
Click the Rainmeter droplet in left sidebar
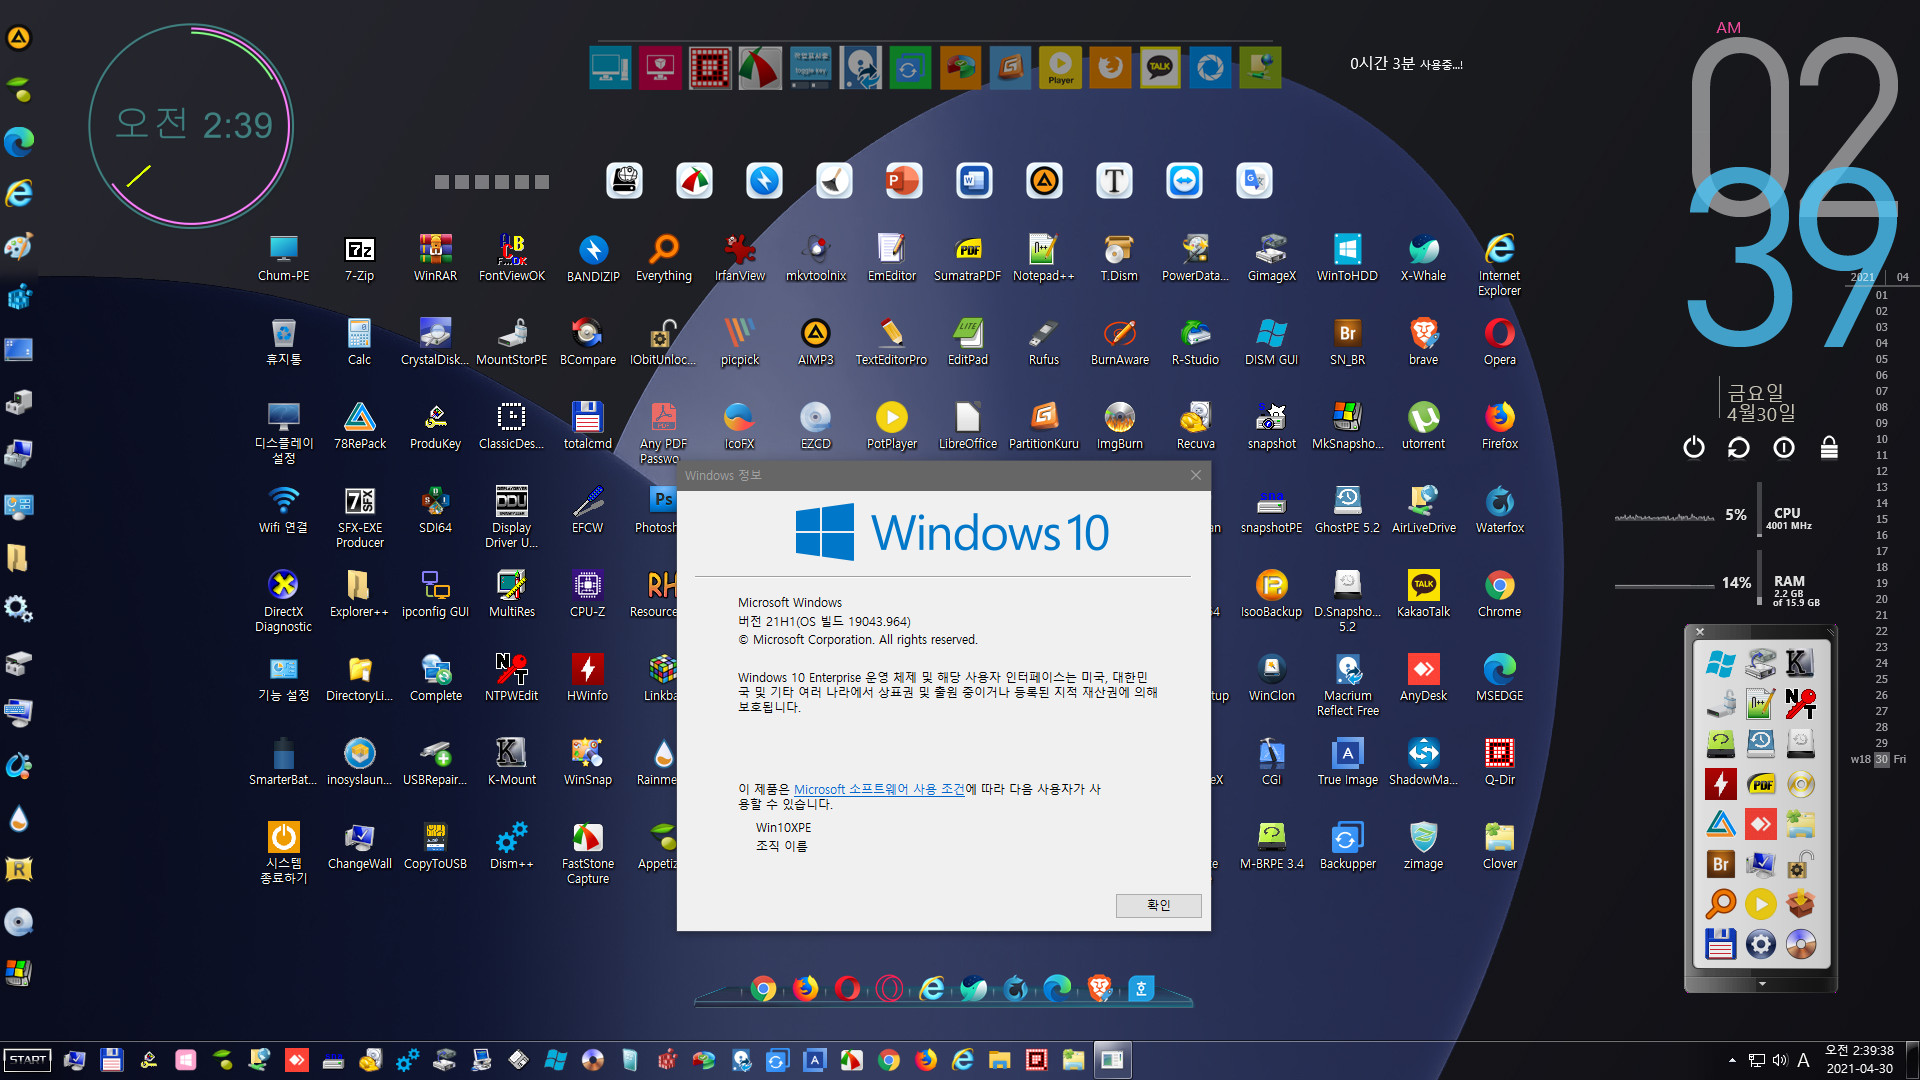[x=19, y=819]
